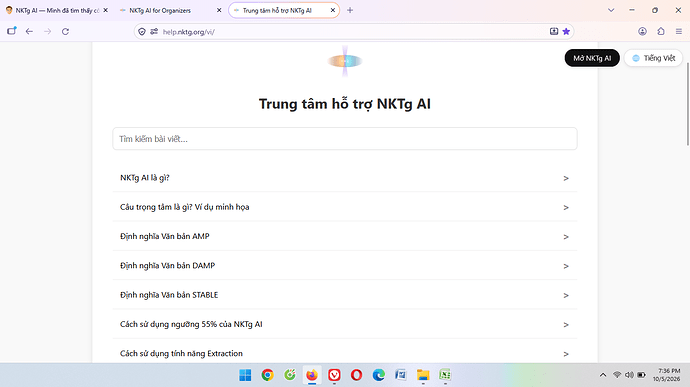
Task: Launch Google Chrome from taskbar
Action: click(x=267, y=375)
